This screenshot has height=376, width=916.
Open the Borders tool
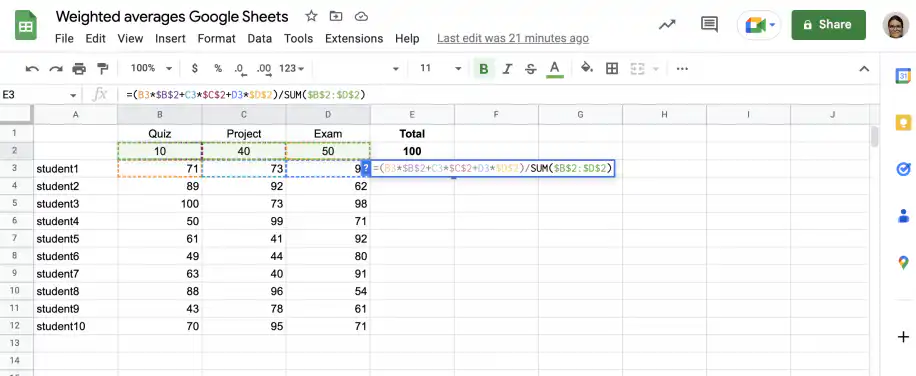[612, 69]
